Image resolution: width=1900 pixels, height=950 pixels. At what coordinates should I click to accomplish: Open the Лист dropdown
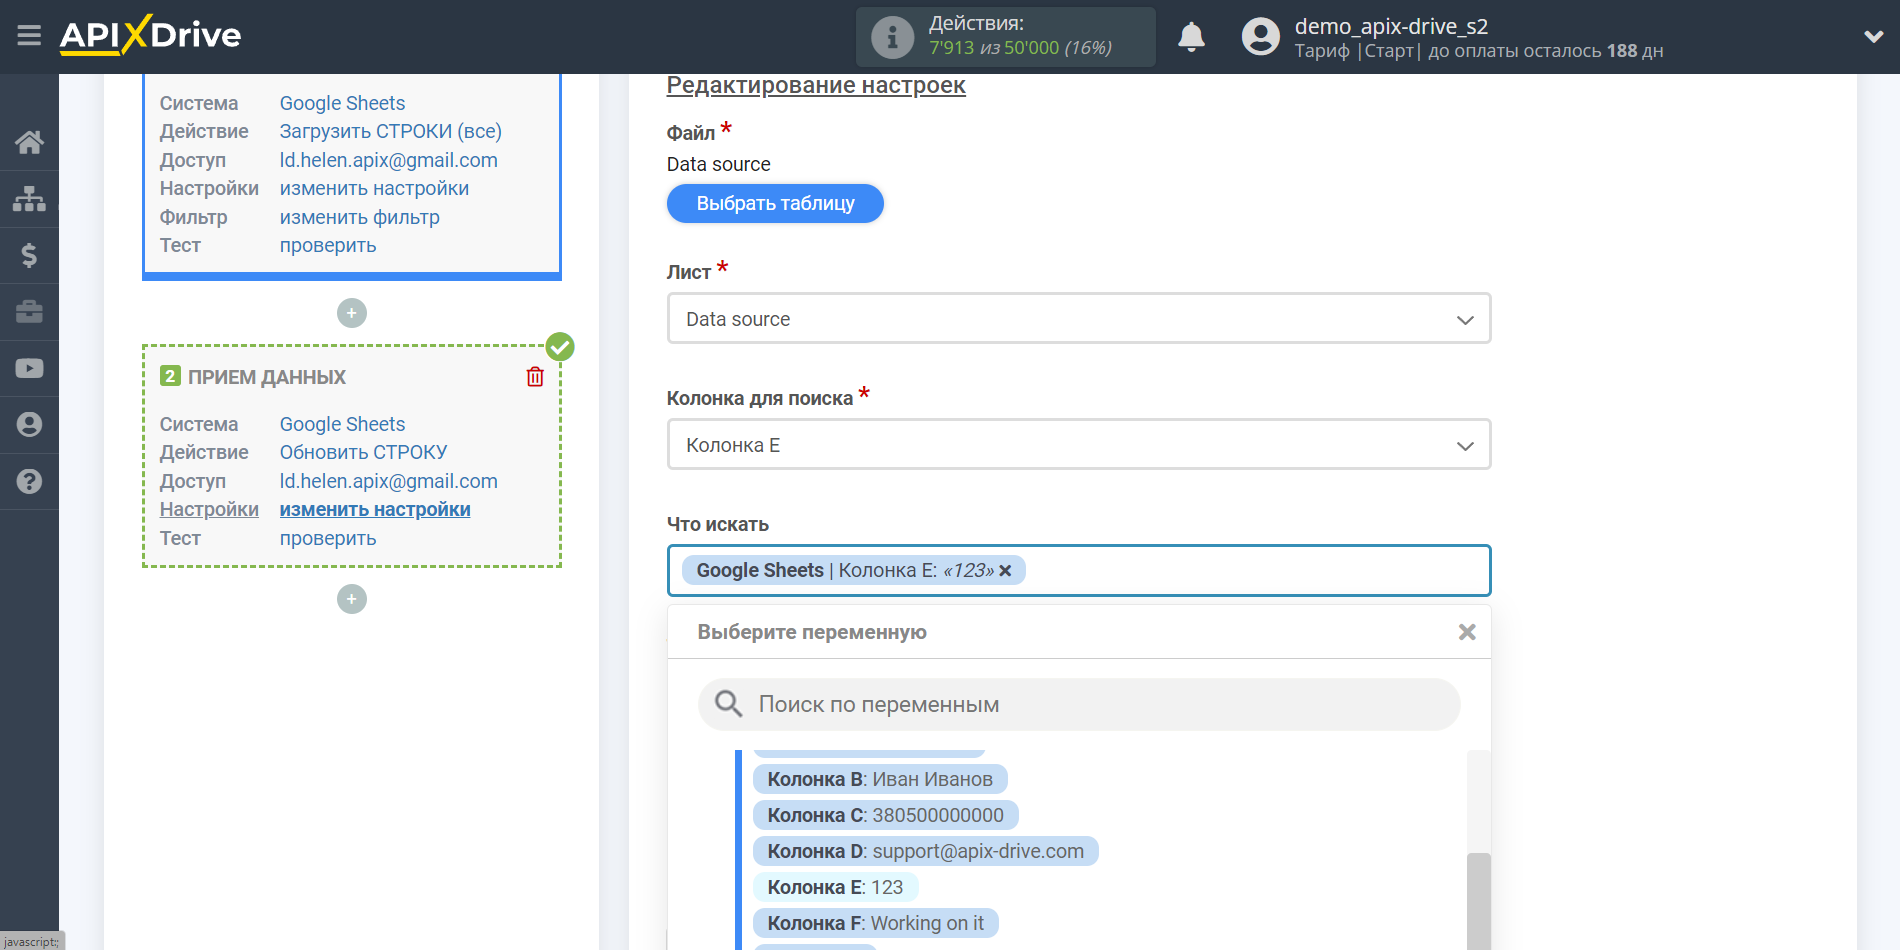(x=1079, y=319)
